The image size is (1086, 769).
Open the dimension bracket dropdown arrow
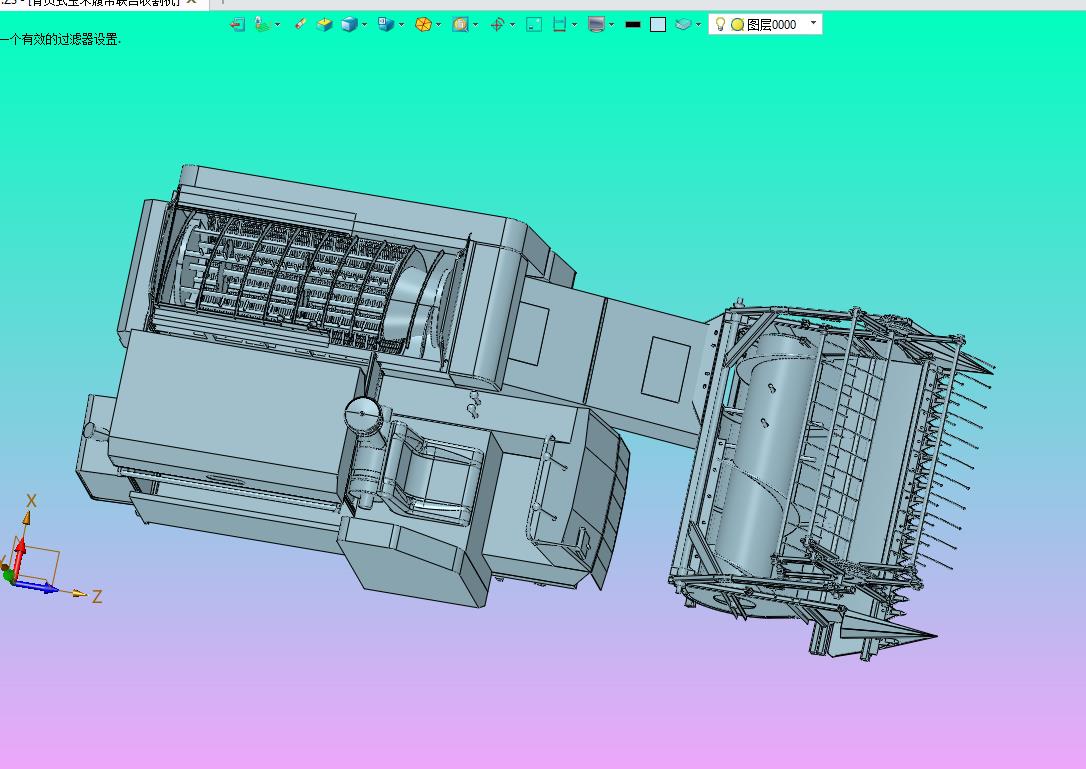click(575, 25)
